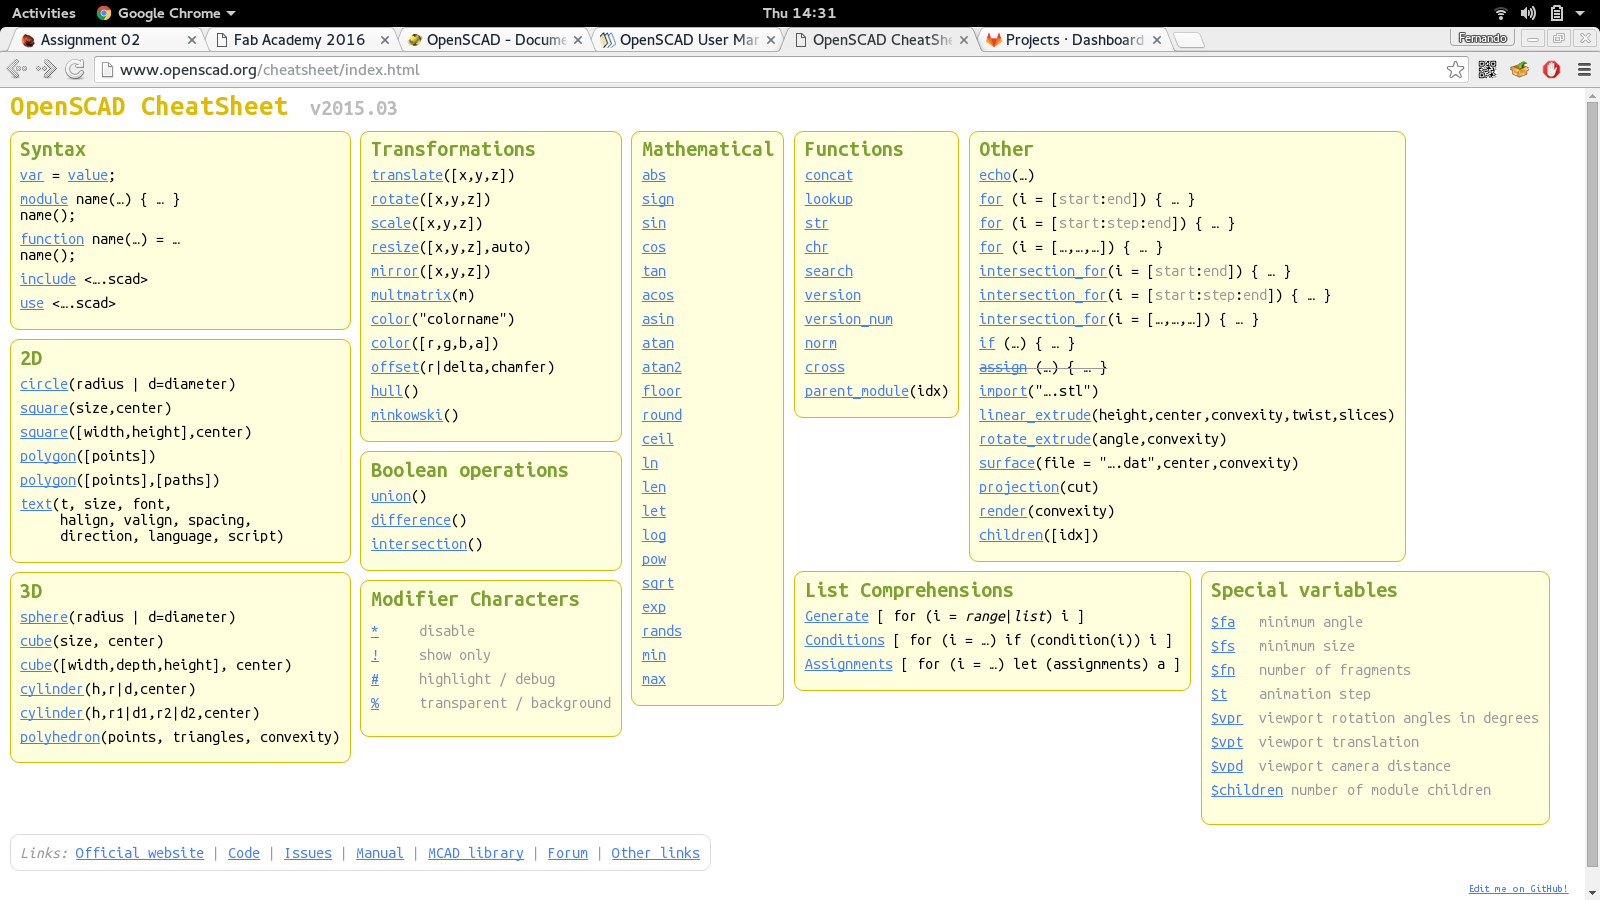Image resolution: width=1600 pixels, height=900 pixels.
Task: Open the Manual footer link
Action: [380, 853]
